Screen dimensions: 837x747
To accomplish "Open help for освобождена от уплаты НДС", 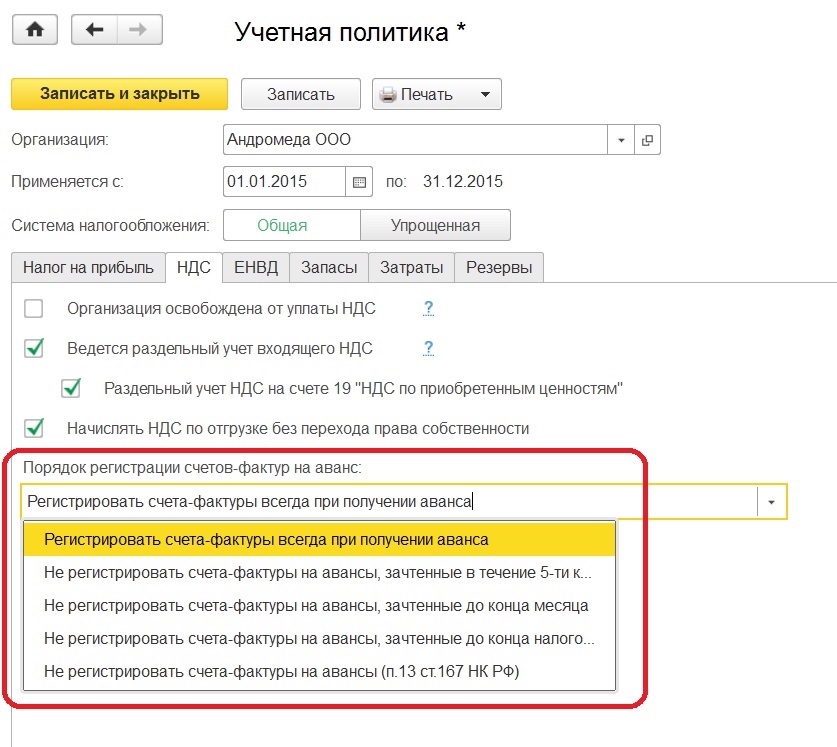I will coord(428,308).
